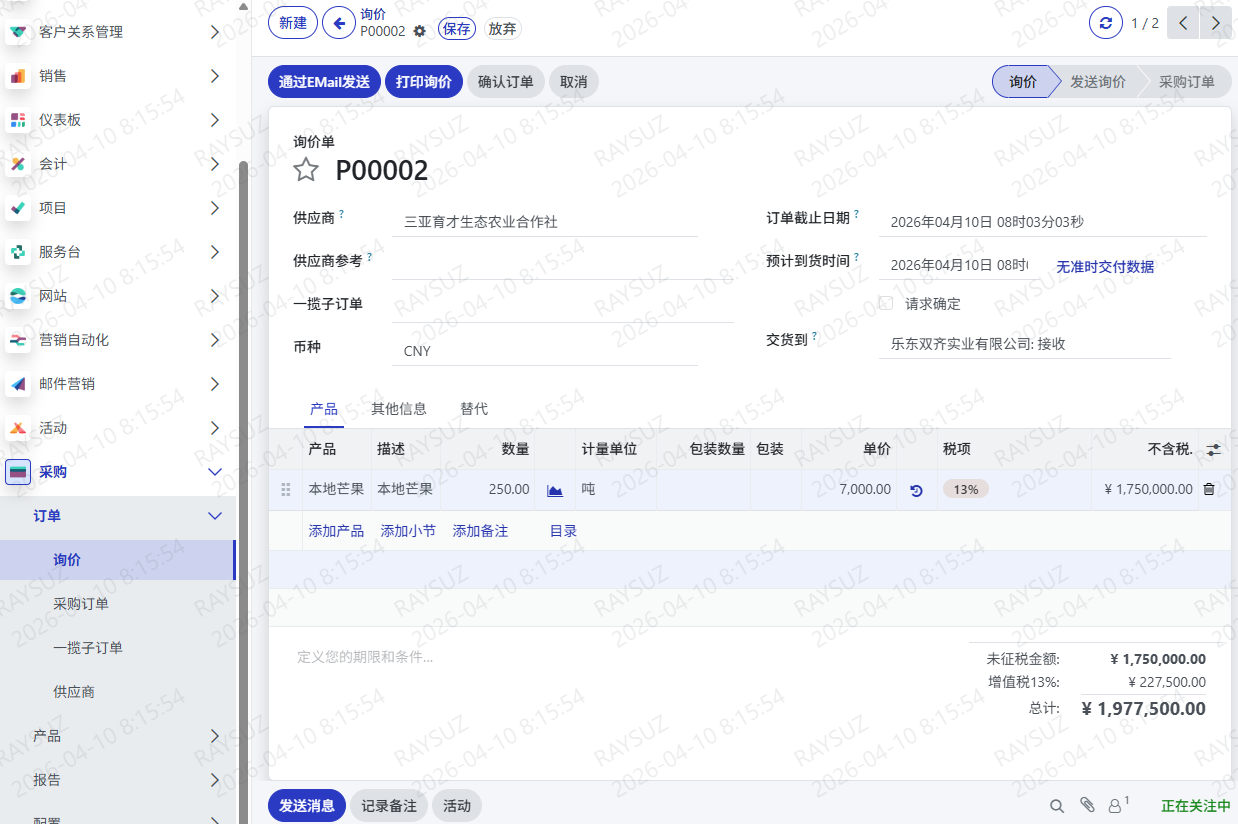1238x824 pixels.
Task: Click the 供应商参考 input field
Action: tap(563, 266)
